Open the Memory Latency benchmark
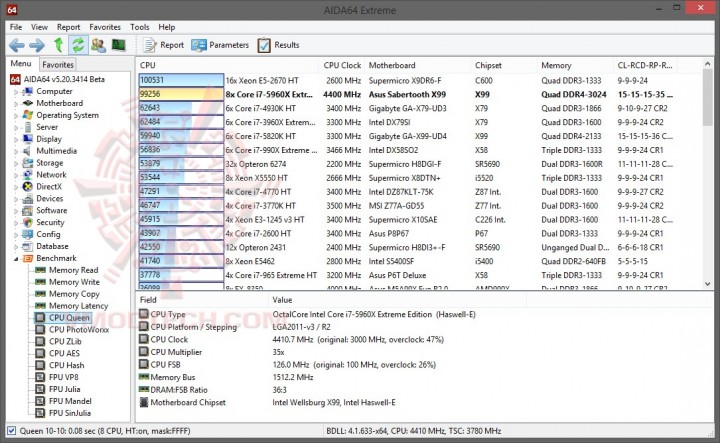Viewport: 720px width, 443px height. point(79,306)
